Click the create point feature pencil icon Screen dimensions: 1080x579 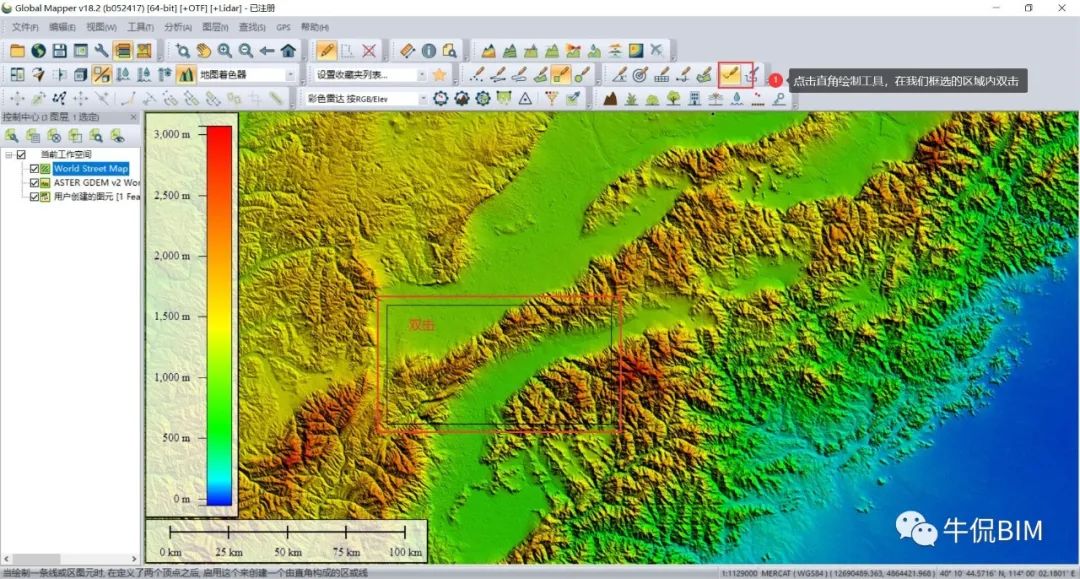point(477,74)
